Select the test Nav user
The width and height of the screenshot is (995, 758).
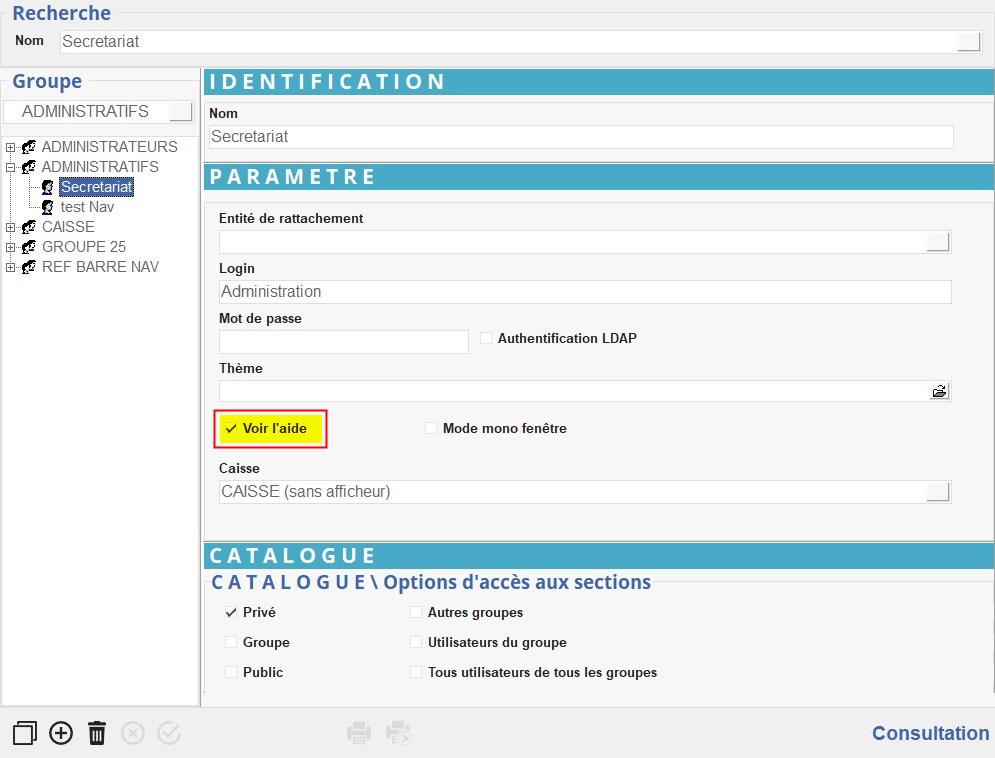(x=87, y=207)
